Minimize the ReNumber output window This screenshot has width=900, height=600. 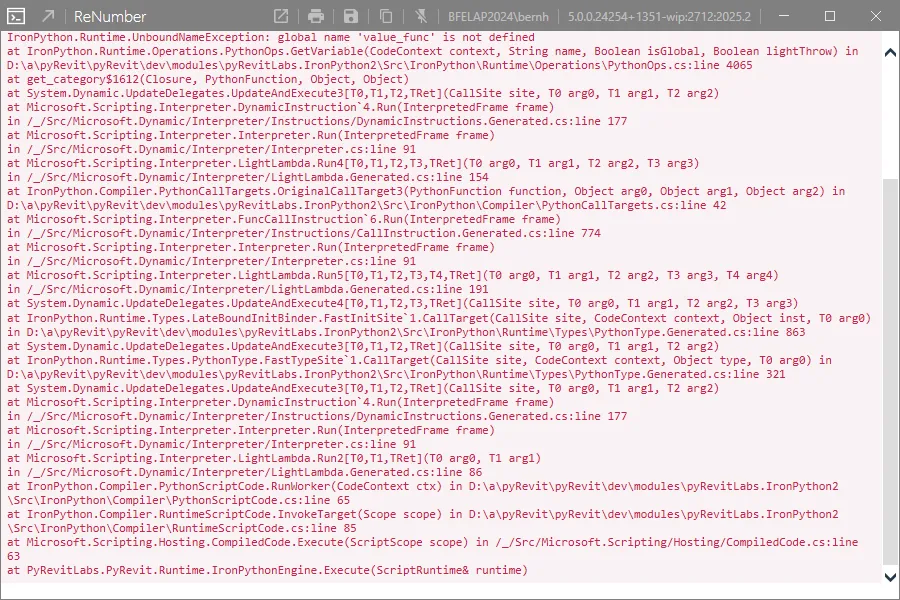click(783, 16)
